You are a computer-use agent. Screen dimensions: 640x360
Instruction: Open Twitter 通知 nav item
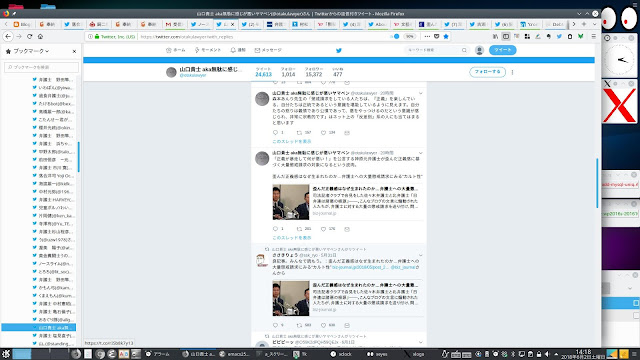point(238,50)
